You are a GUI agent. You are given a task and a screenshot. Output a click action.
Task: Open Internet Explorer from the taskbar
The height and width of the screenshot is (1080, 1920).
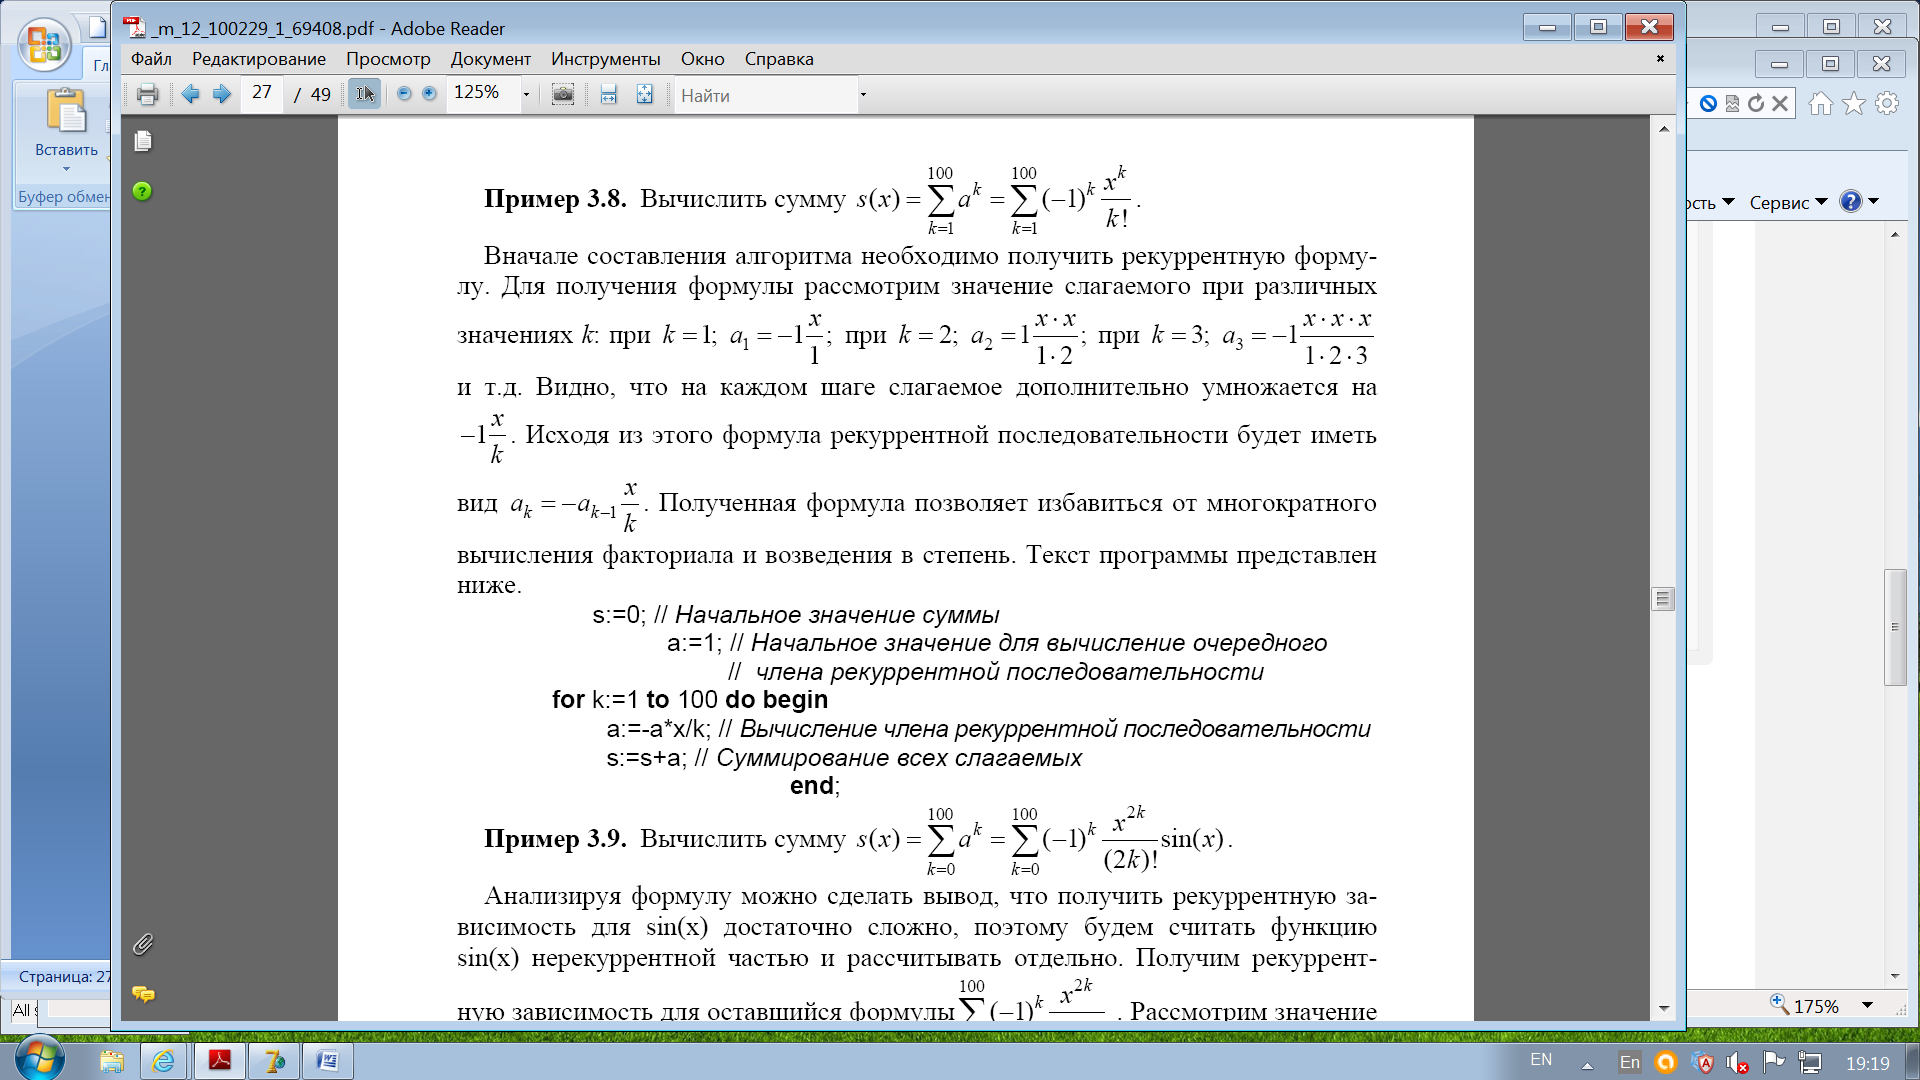[x=163, y=1061]
